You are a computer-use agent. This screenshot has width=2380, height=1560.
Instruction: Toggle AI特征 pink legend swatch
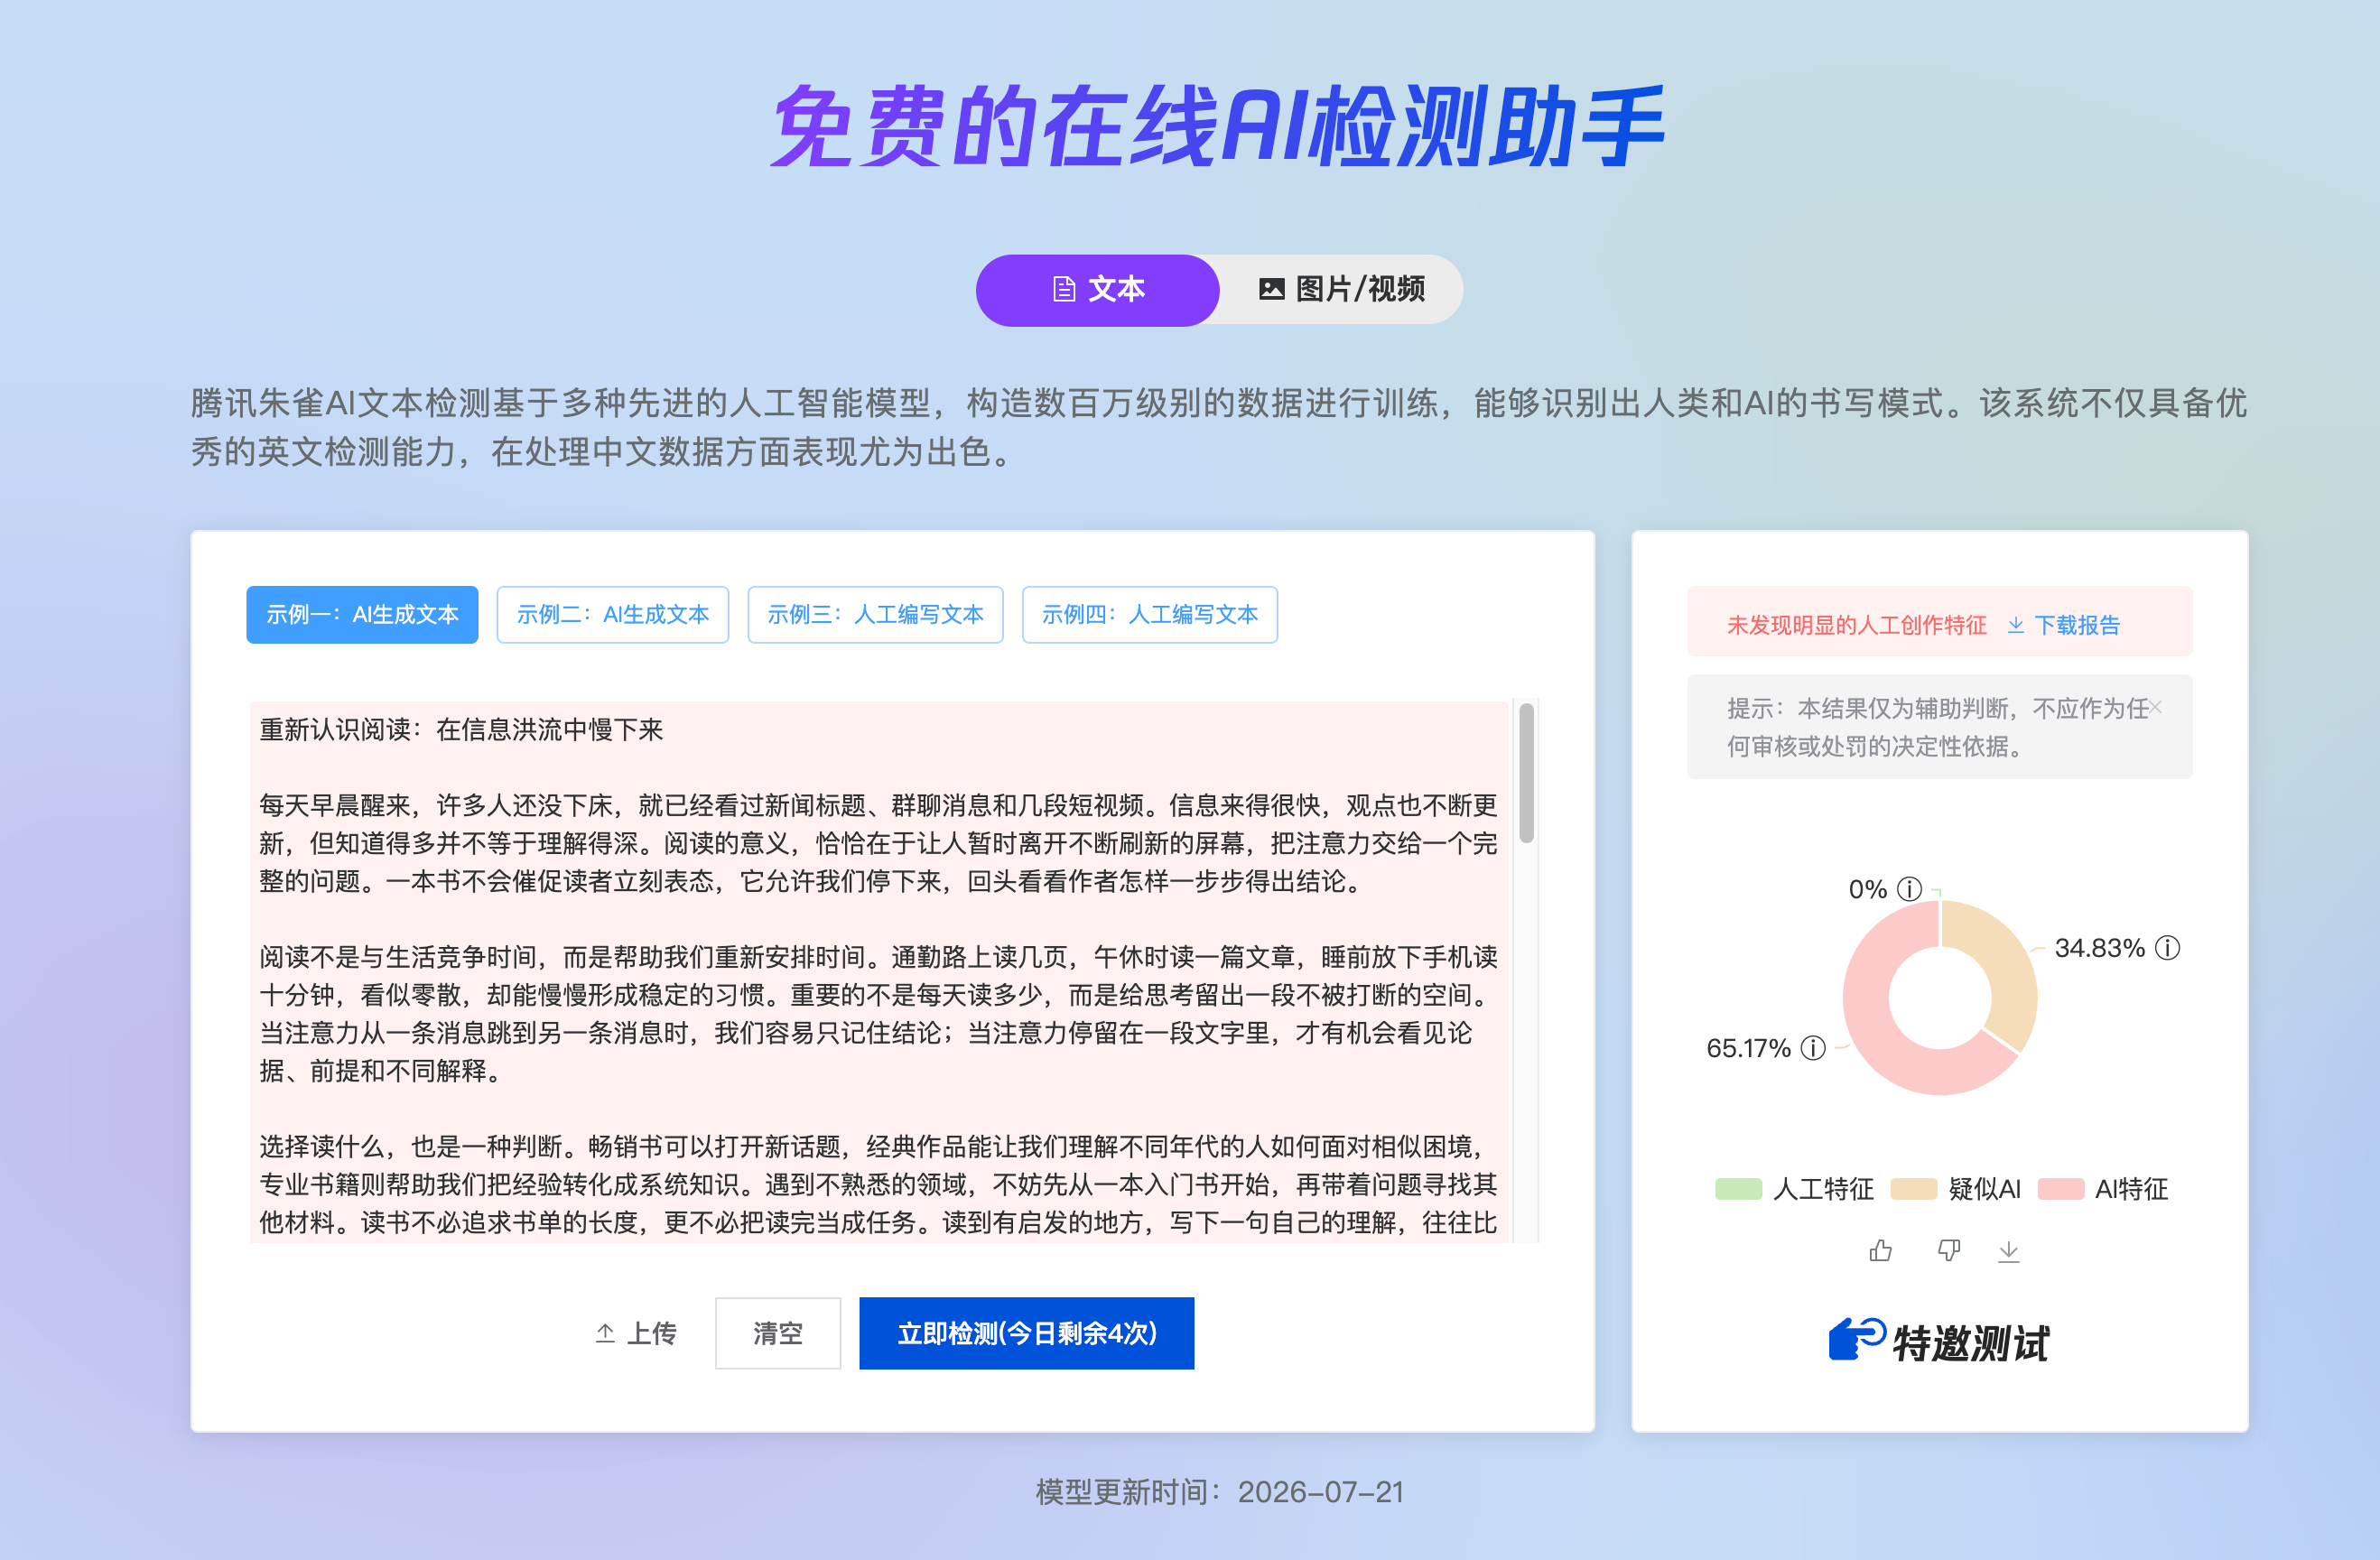[x=2060, y=1188]
